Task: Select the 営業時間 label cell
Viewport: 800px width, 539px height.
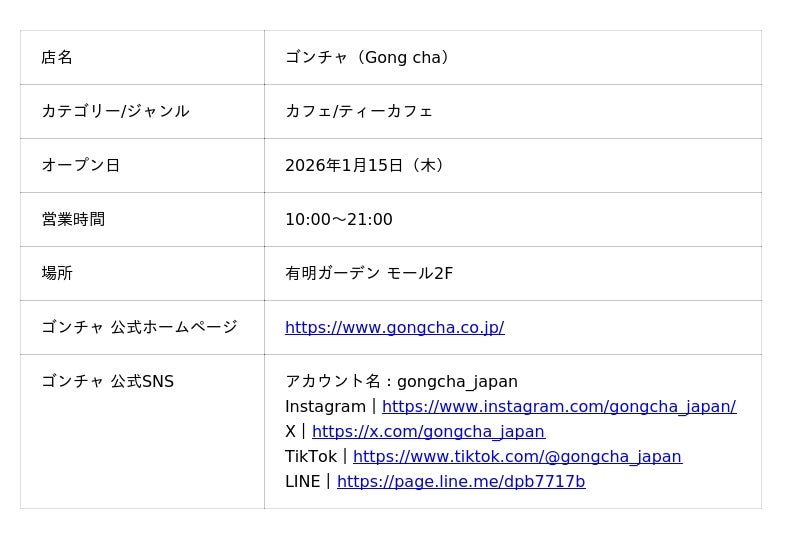Action: coord(73,220)
